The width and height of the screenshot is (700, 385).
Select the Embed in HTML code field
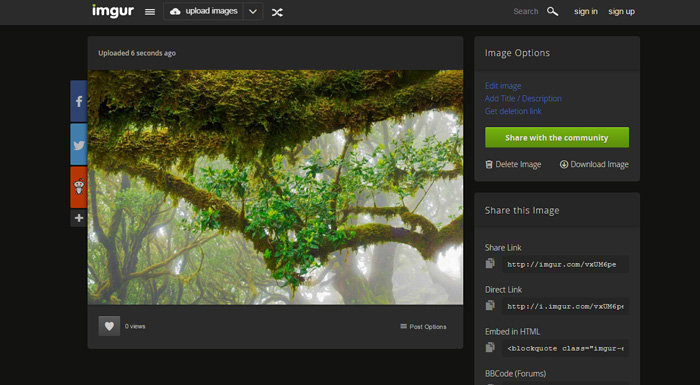click(x=565, y=348)
